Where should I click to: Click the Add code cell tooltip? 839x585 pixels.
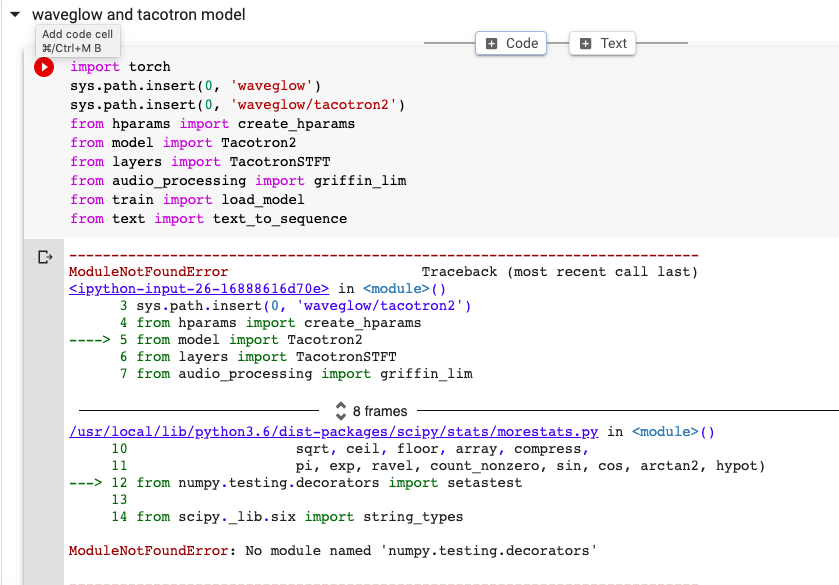[x=77, y=42]
